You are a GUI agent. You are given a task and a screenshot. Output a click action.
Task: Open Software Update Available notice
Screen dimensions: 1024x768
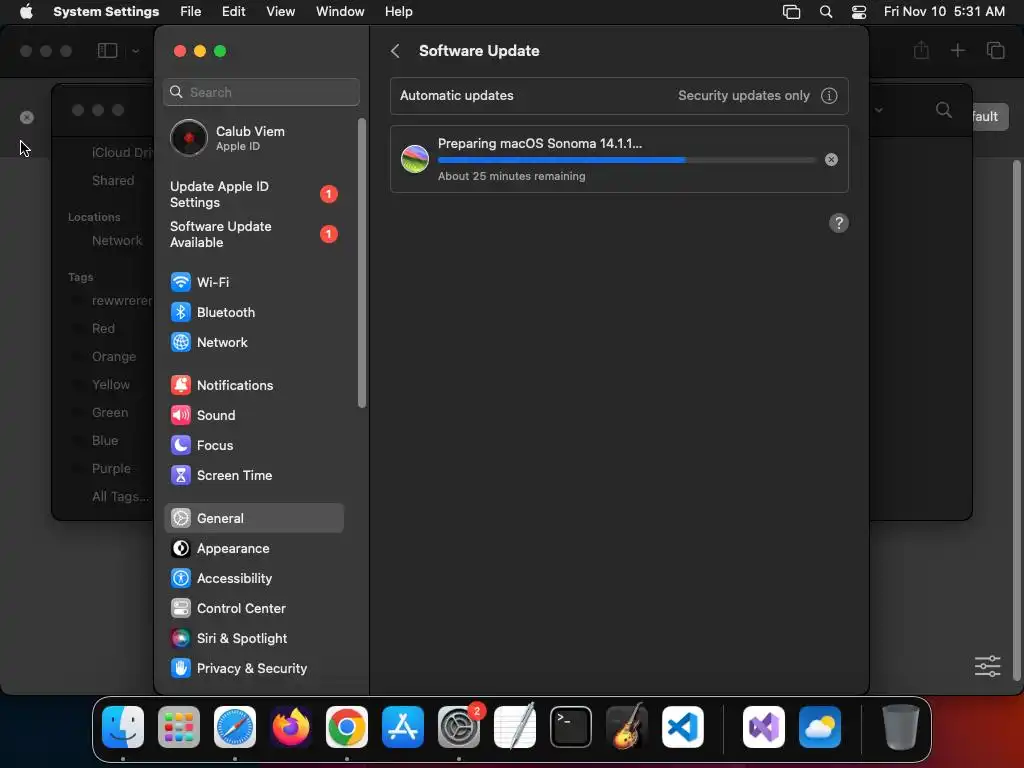(253, 234)
